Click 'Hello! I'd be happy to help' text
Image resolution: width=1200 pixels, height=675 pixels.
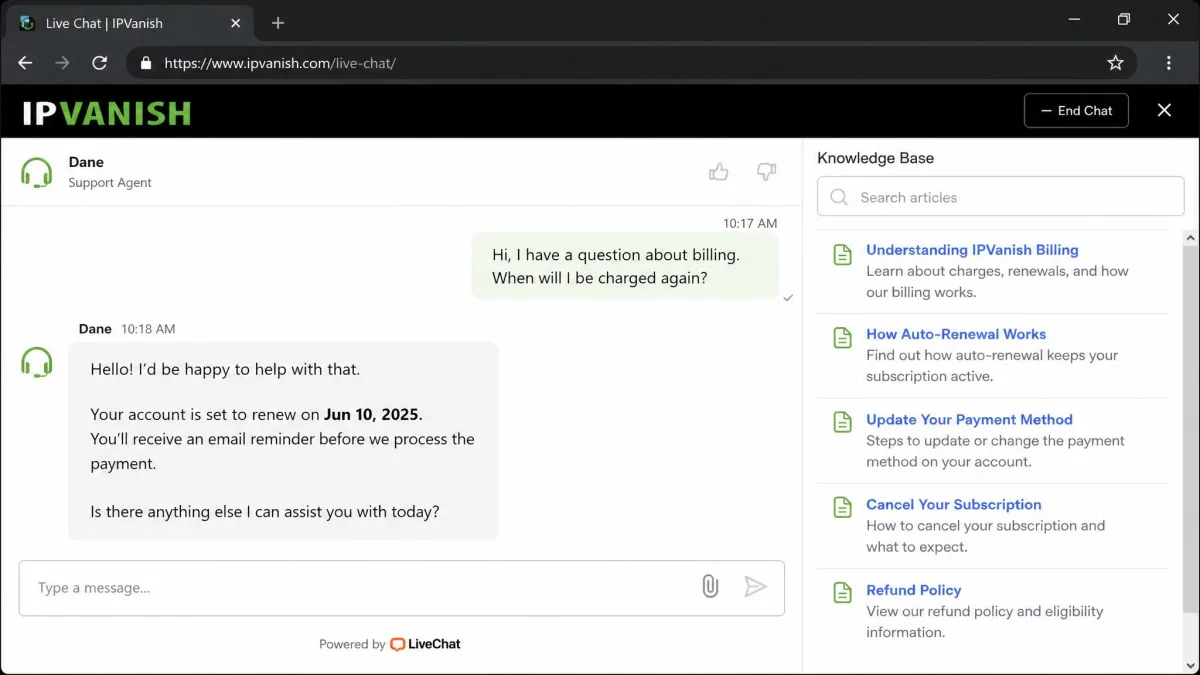(x=225, y=369)
